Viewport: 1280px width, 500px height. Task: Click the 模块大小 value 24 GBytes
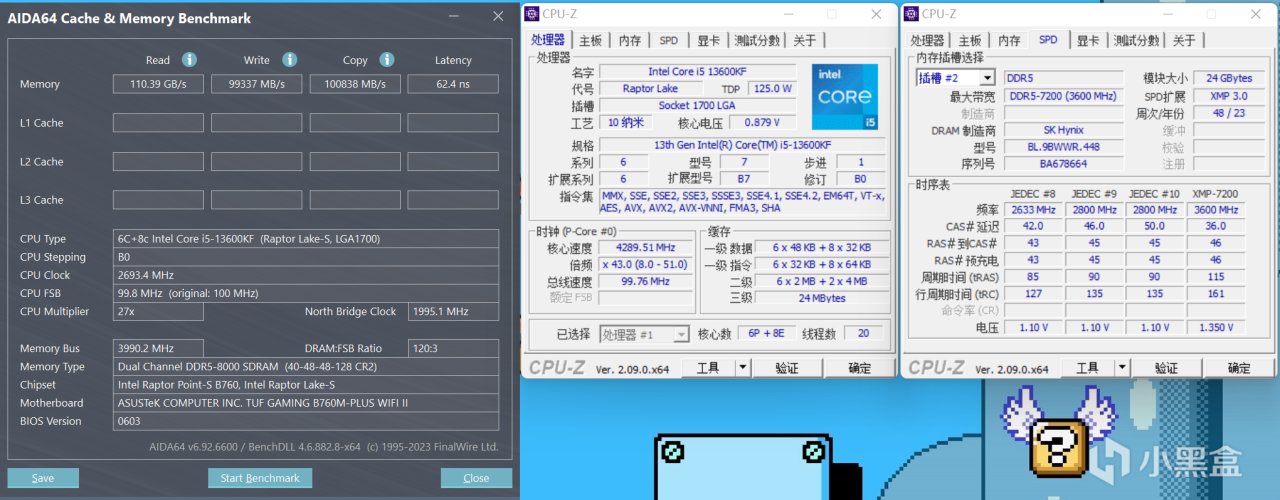[1230, 78]
